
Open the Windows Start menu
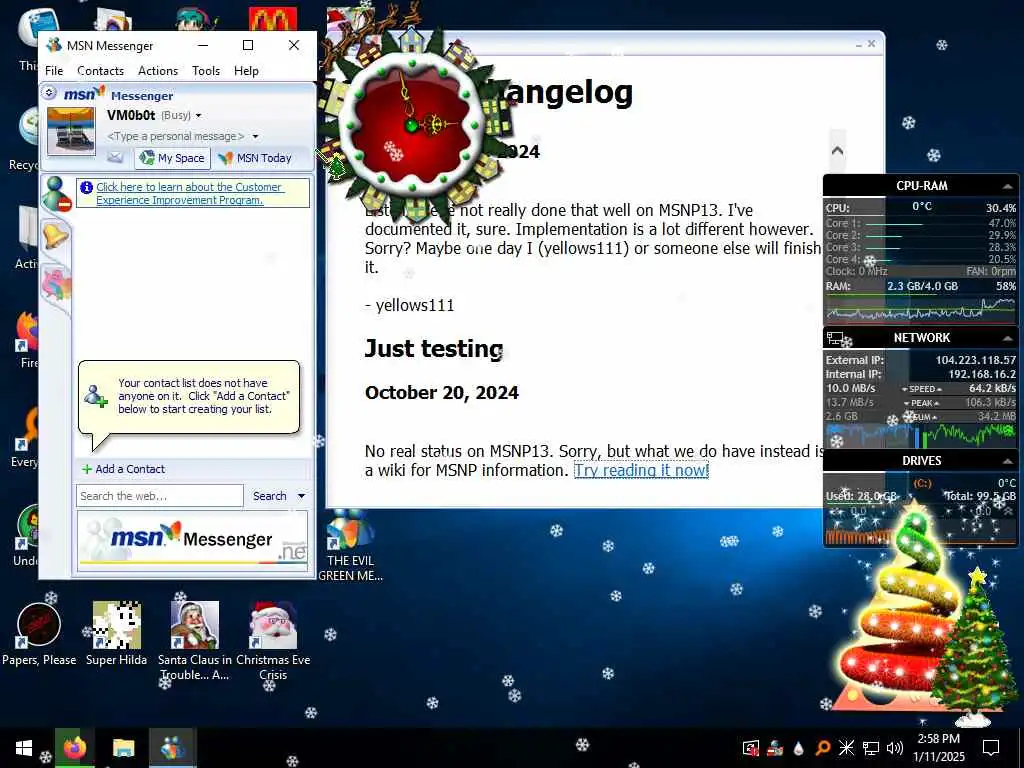[x=24, y=748]
